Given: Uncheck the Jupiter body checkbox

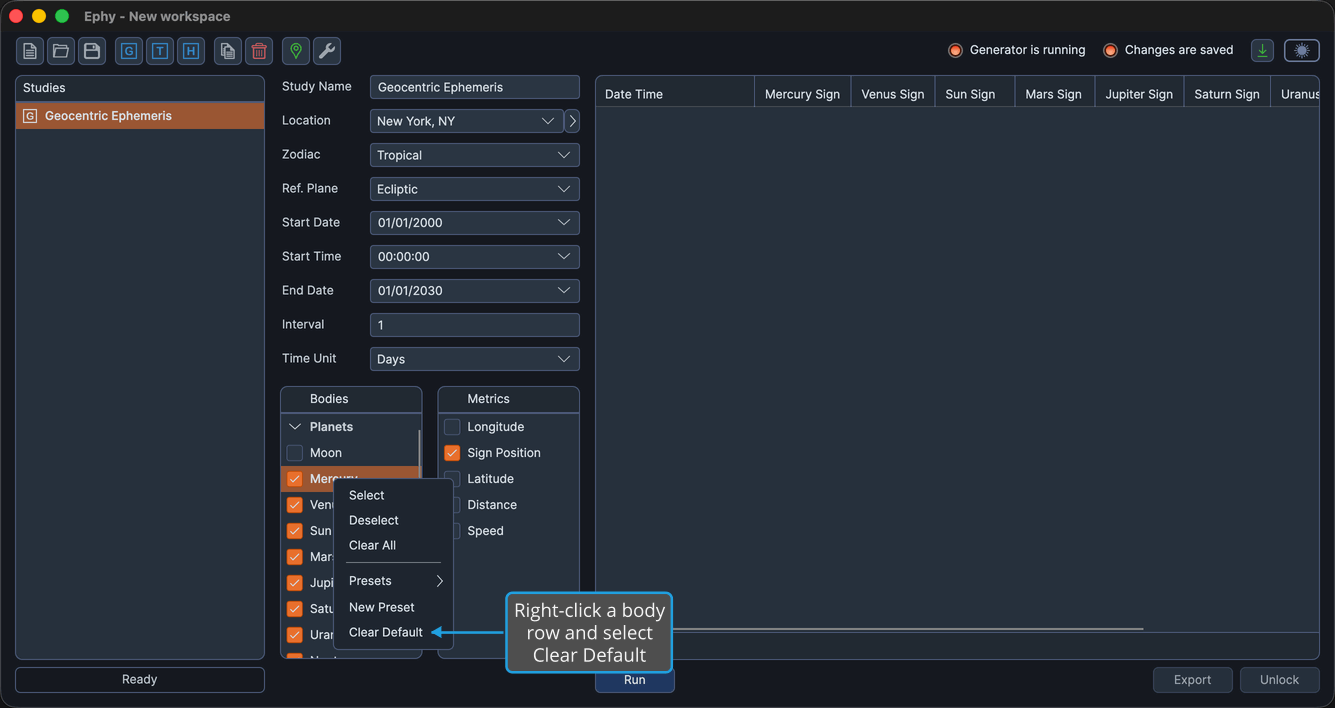Looking at the screenshot, I should pos(295,583).
